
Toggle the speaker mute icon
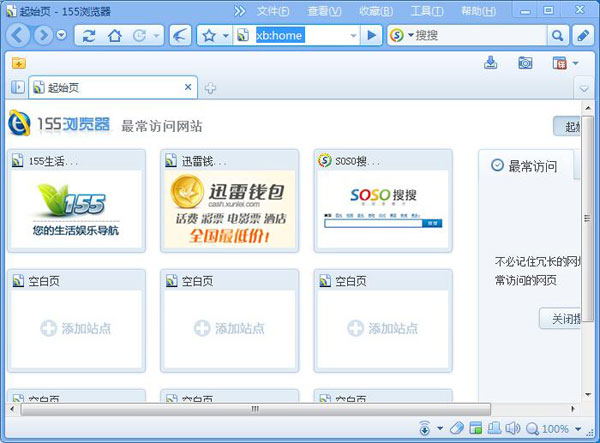pos(513,428)
